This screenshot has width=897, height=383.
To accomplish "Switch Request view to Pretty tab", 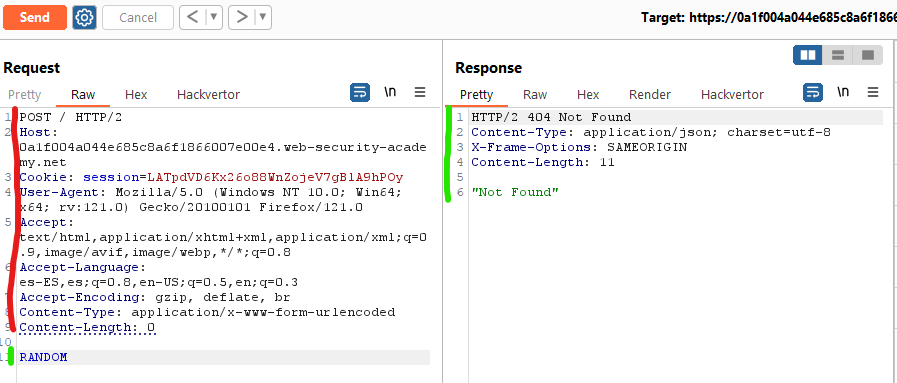I will click(25, 95).
